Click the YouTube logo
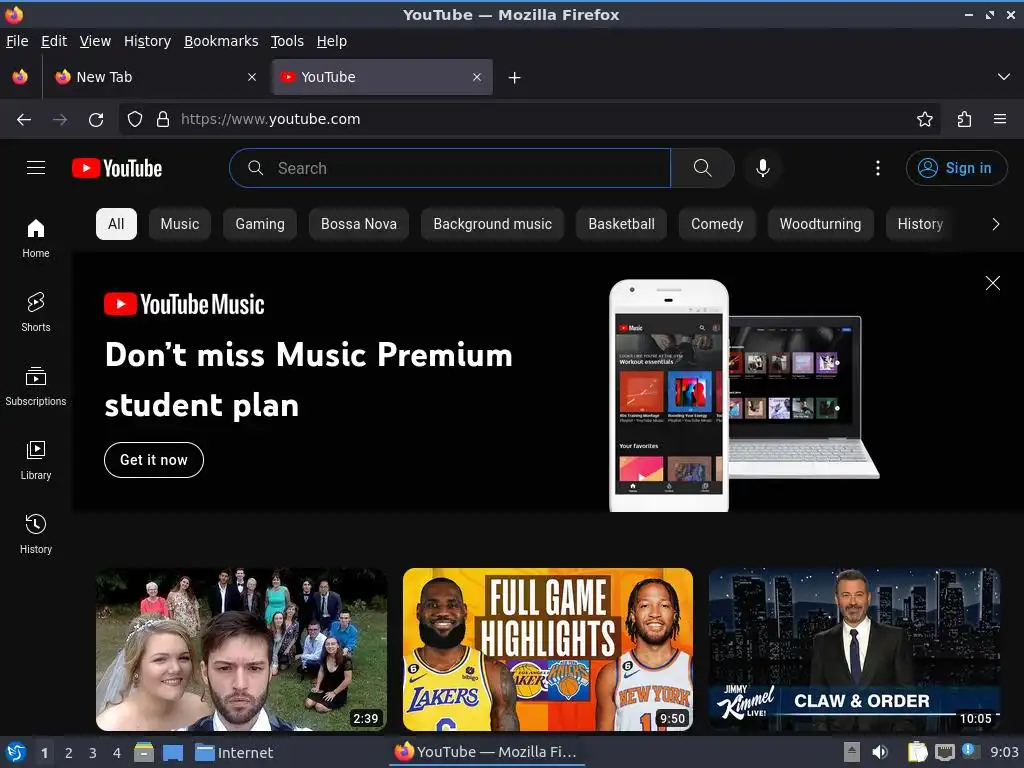This screenshot has height=768, width=1024. (x=117, y=168)
